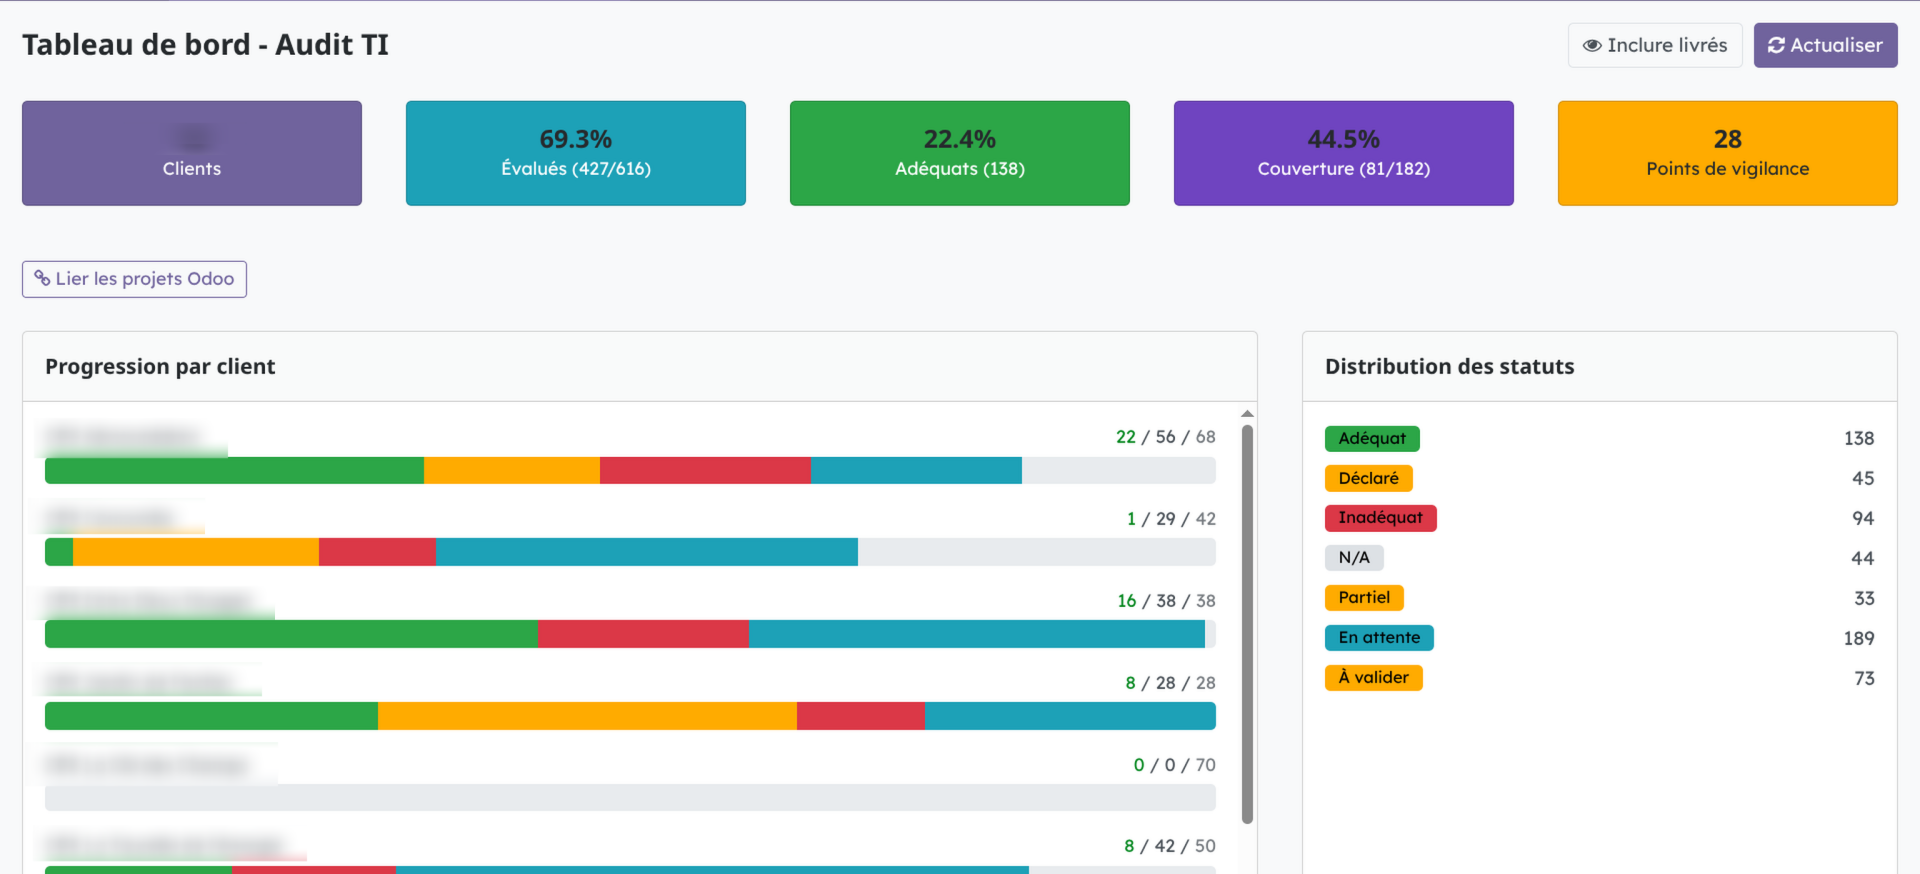The width and height of the screenshot is (1920, 874).
Task: Click scroll-up arrow of client progression list
Action: [1247, 413]
